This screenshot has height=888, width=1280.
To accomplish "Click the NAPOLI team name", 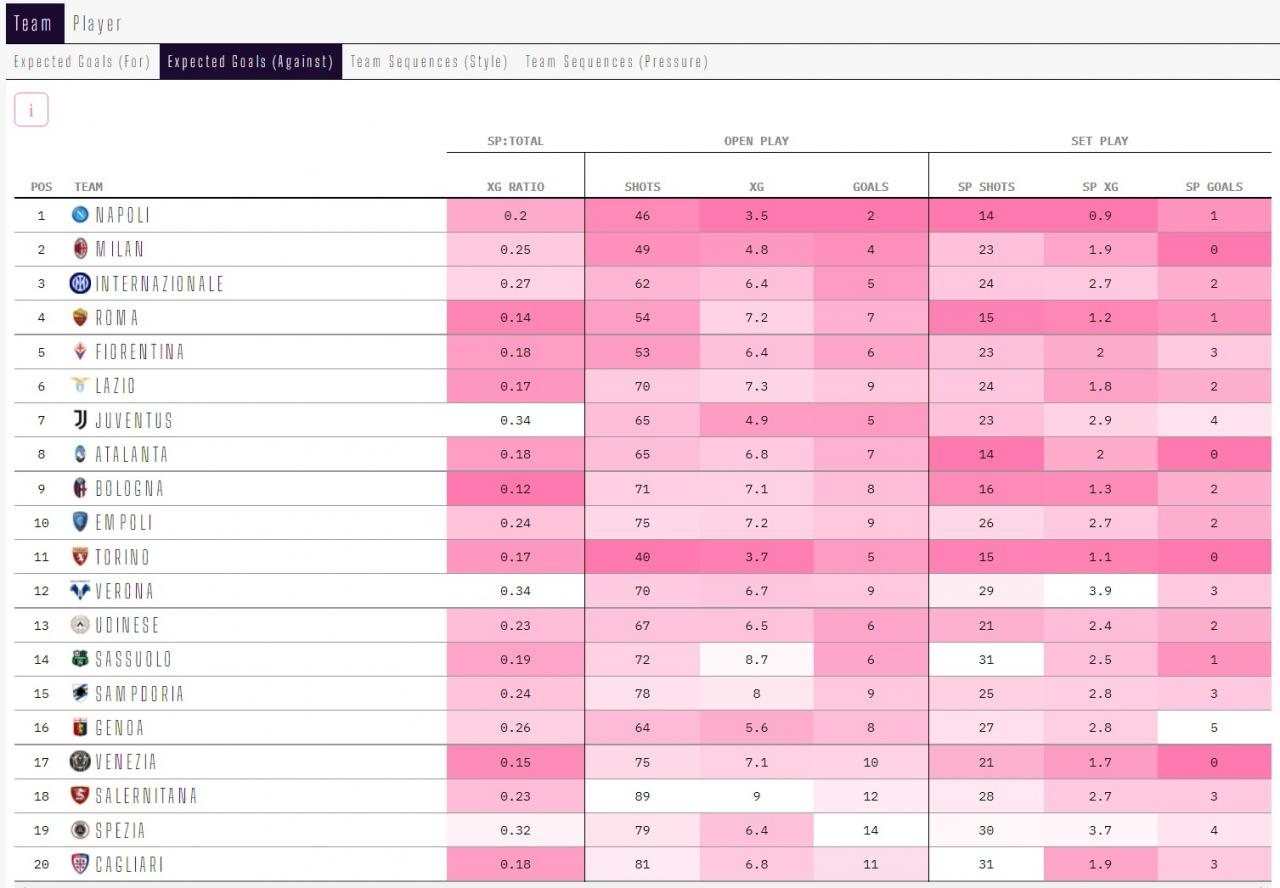I will tap(122, 215).
